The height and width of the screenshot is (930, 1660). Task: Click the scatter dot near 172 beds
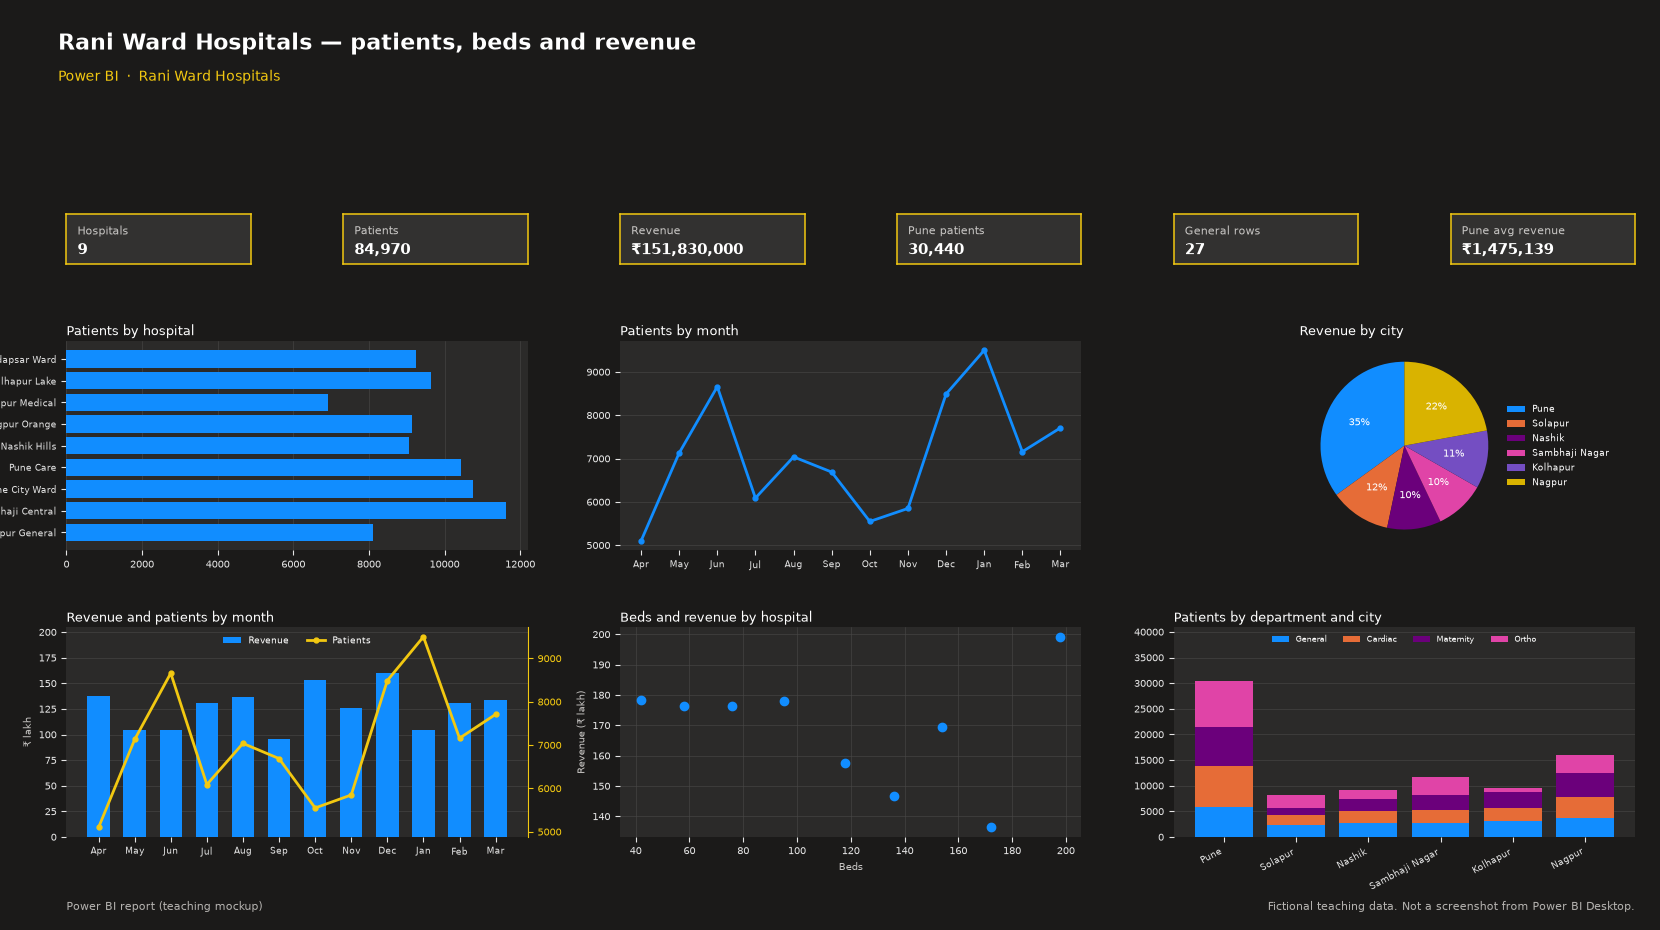(991, 827)
